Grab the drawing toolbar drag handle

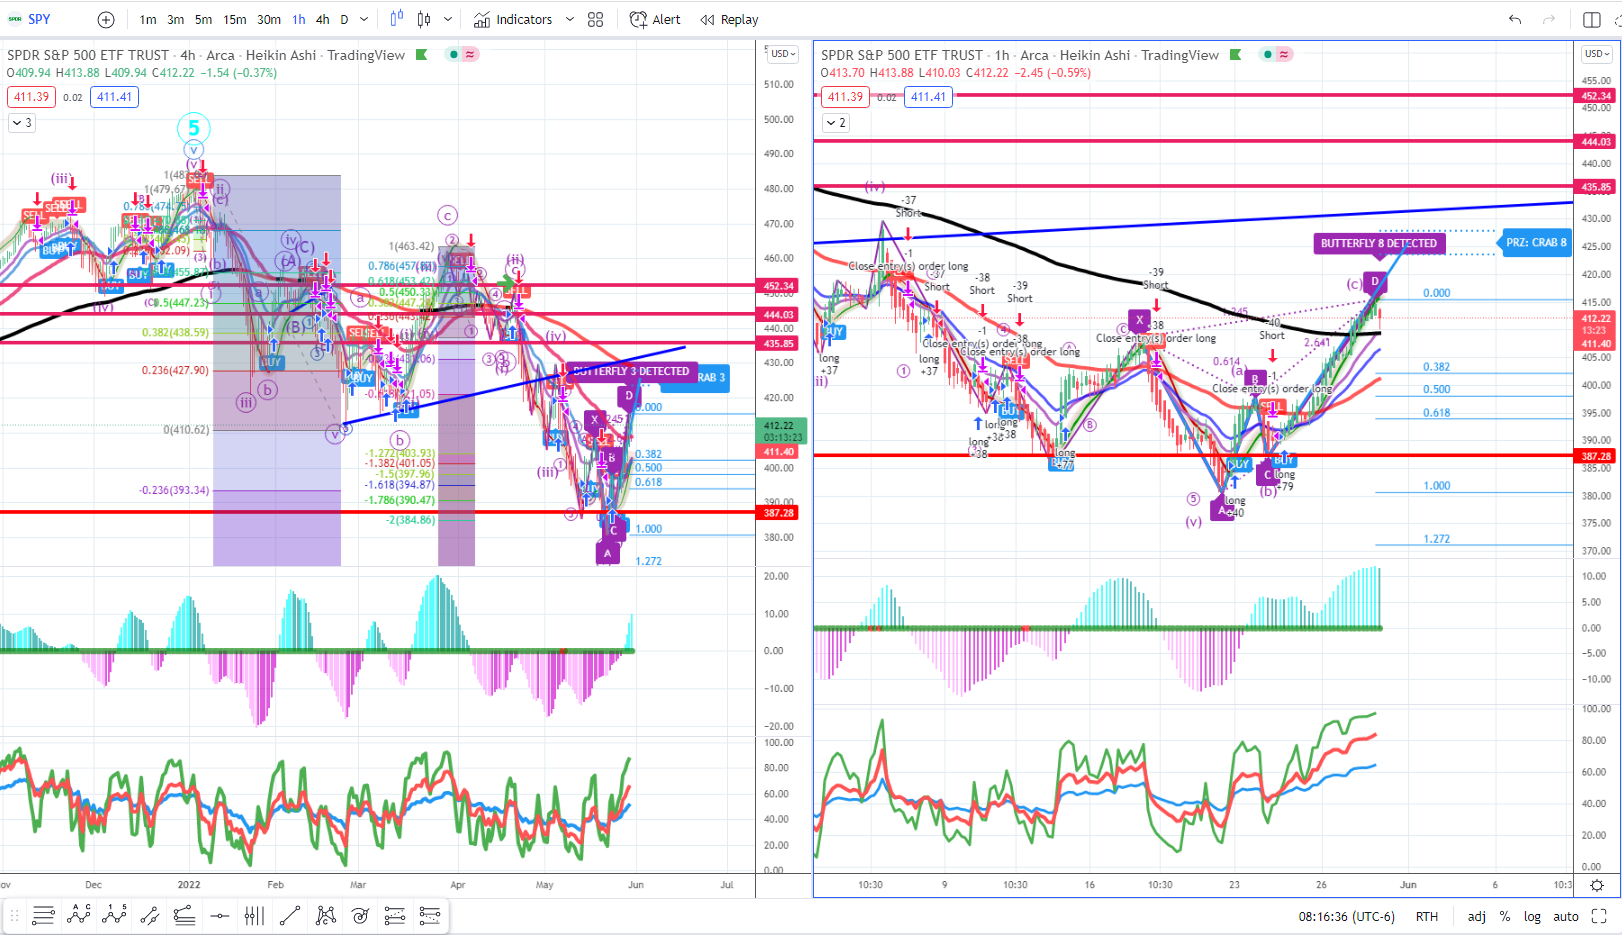(15, 915)
